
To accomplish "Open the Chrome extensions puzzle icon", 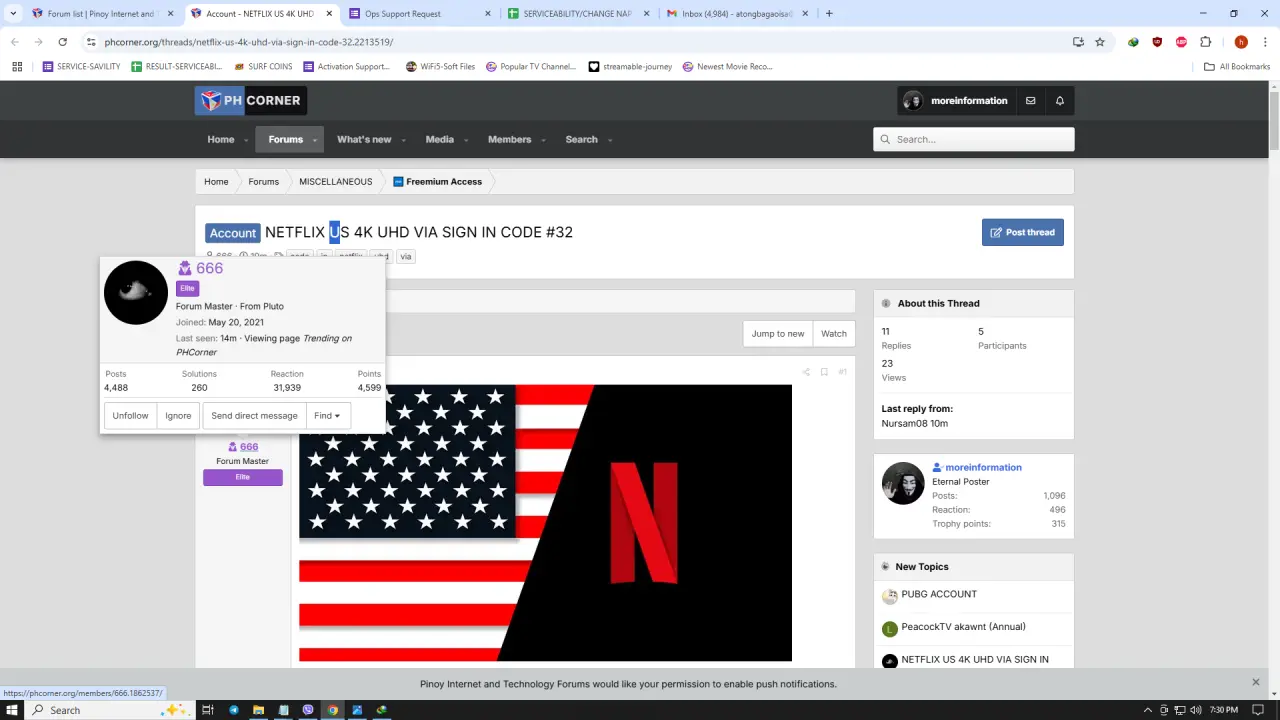I will (1205, 42).
